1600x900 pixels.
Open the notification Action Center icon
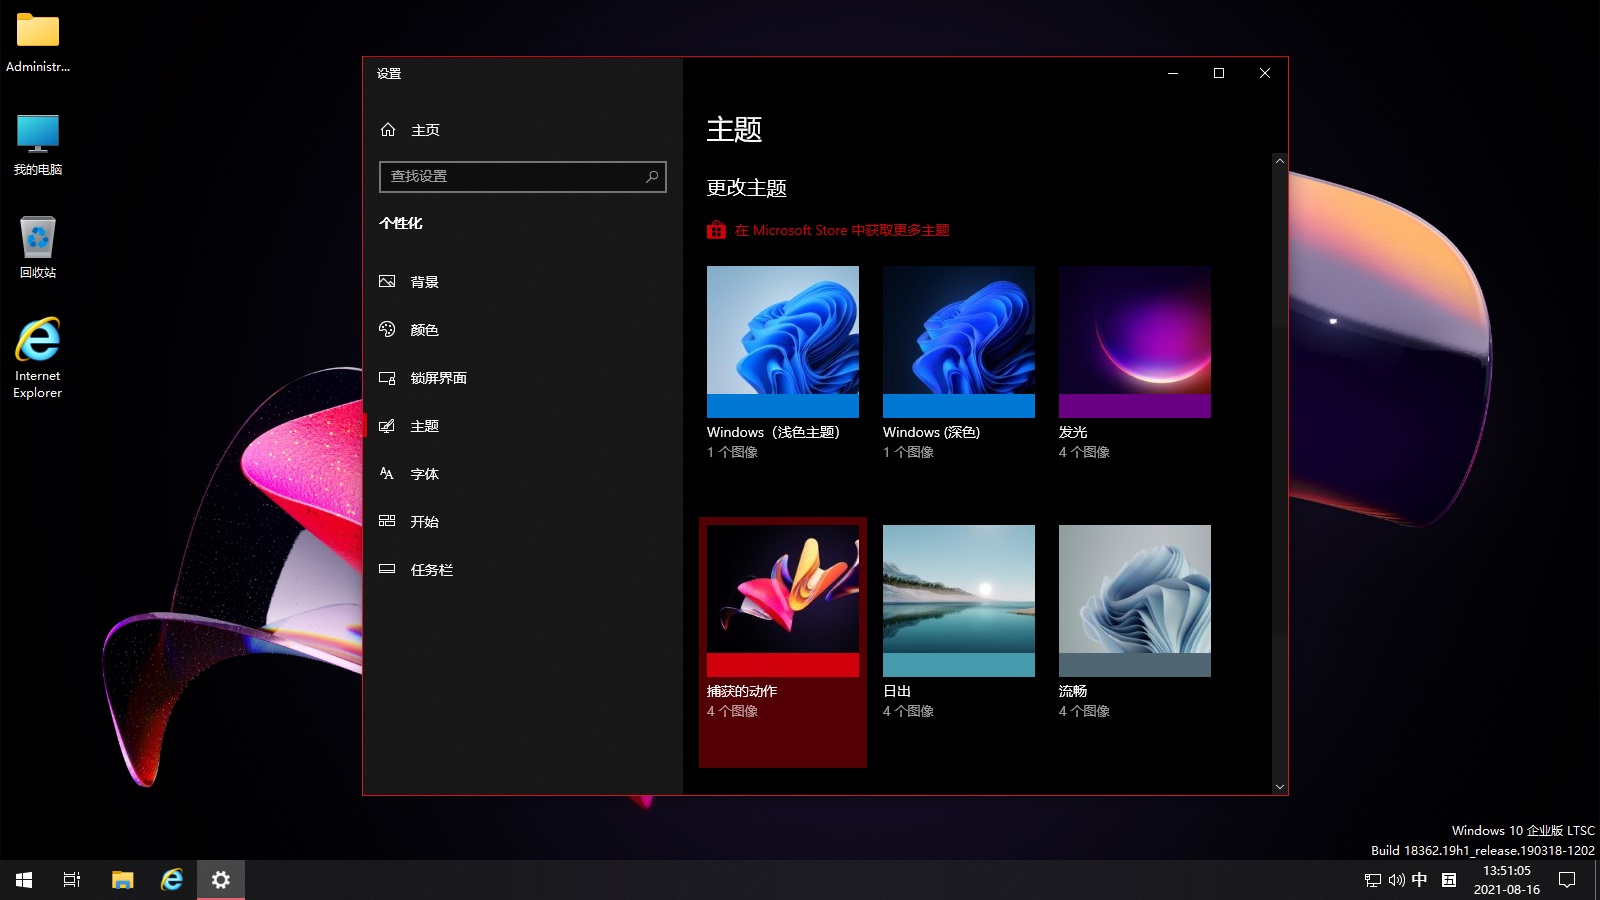pos(1567,880)
